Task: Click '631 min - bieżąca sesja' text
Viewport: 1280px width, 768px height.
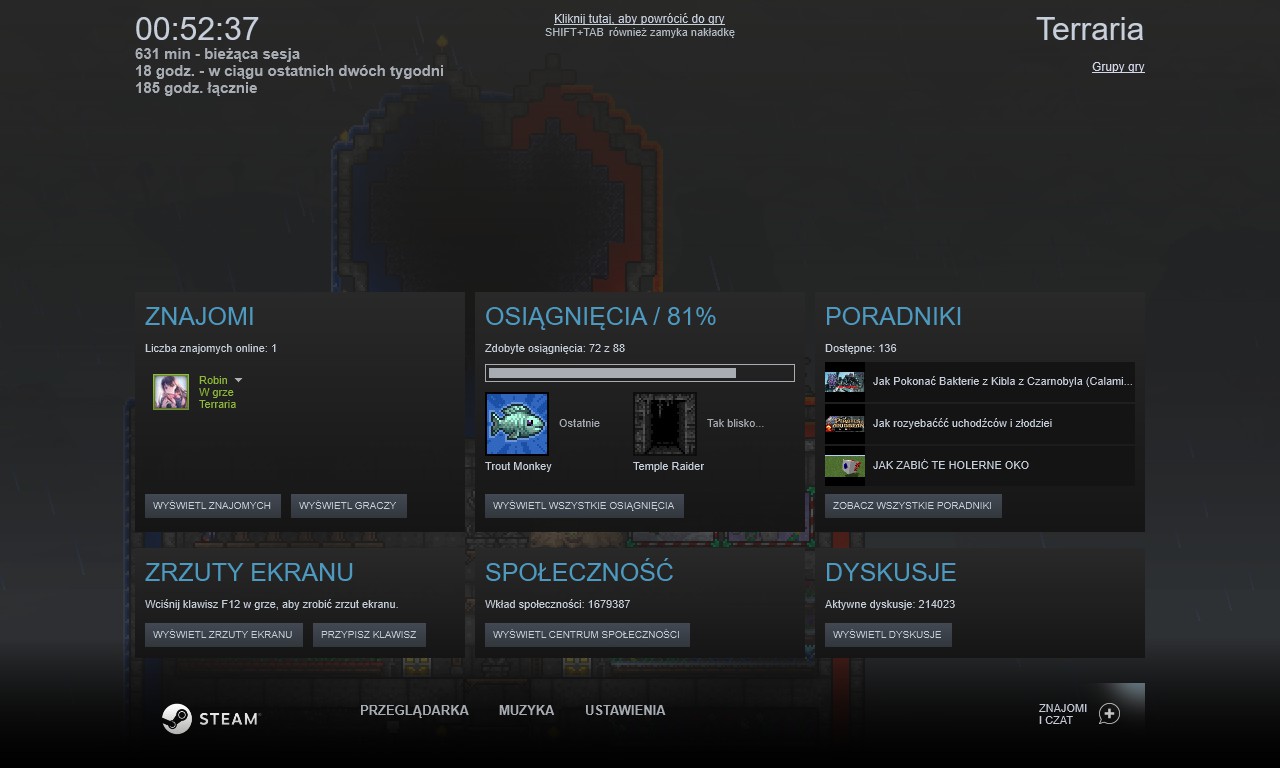Action: pyautogui.click(x=217, y=54)
